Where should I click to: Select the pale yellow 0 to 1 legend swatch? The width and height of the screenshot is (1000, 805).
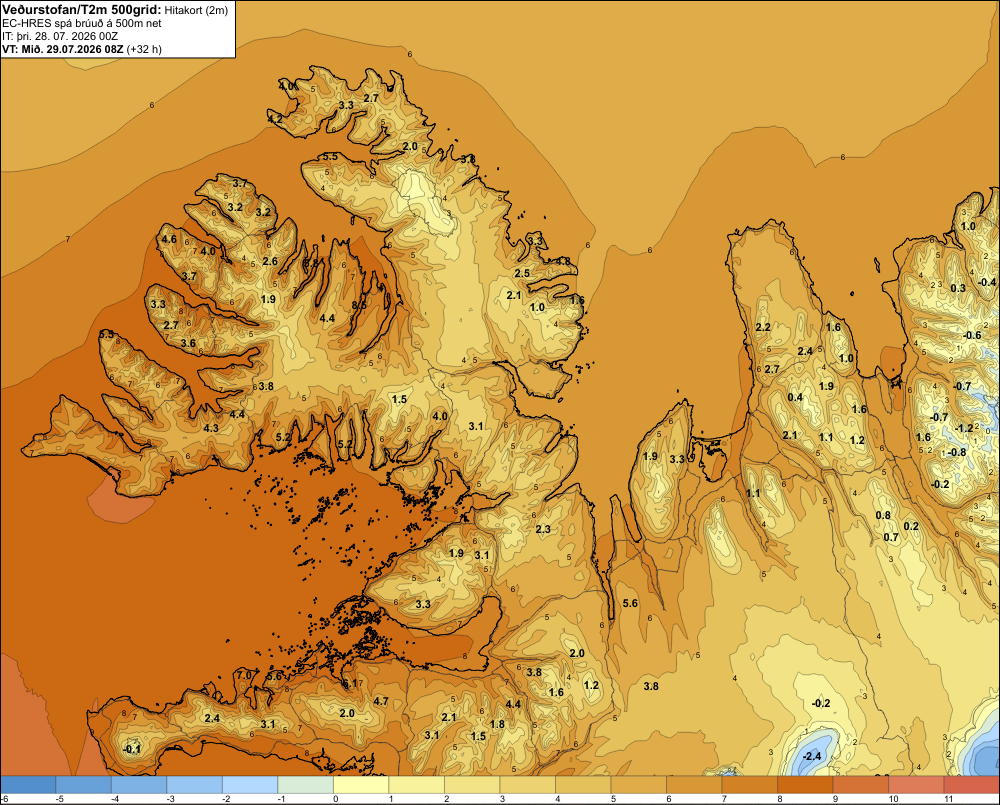point(361,785)
